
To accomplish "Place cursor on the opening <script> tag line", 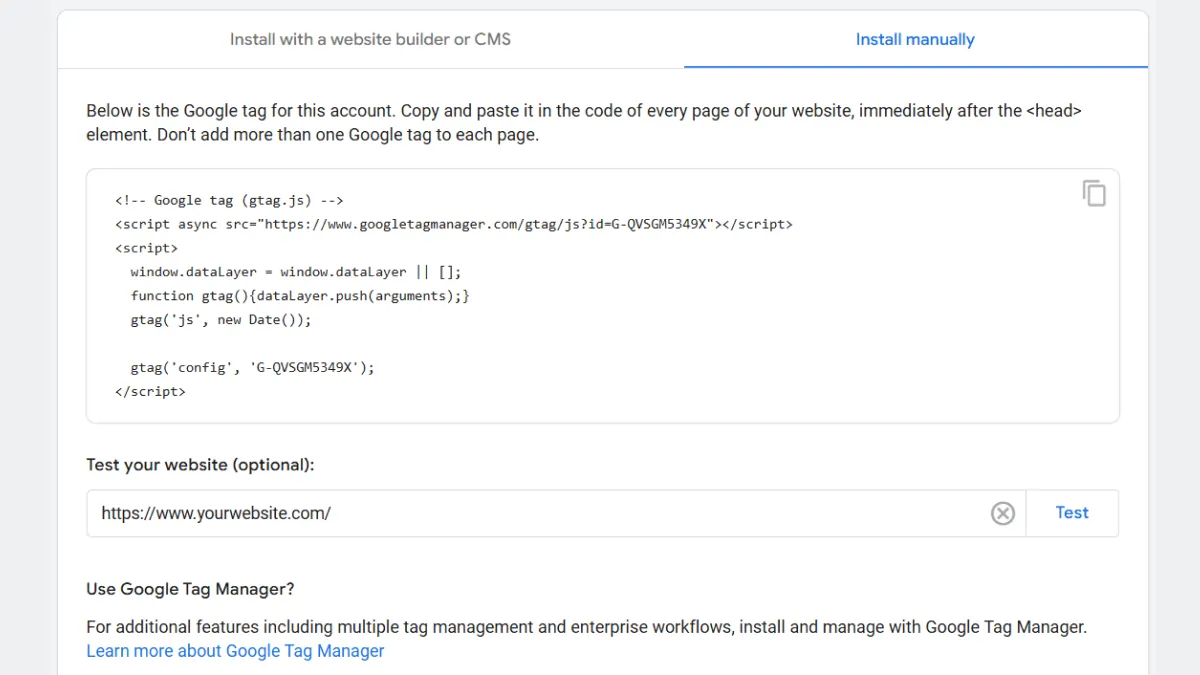I will coord(147,248).
